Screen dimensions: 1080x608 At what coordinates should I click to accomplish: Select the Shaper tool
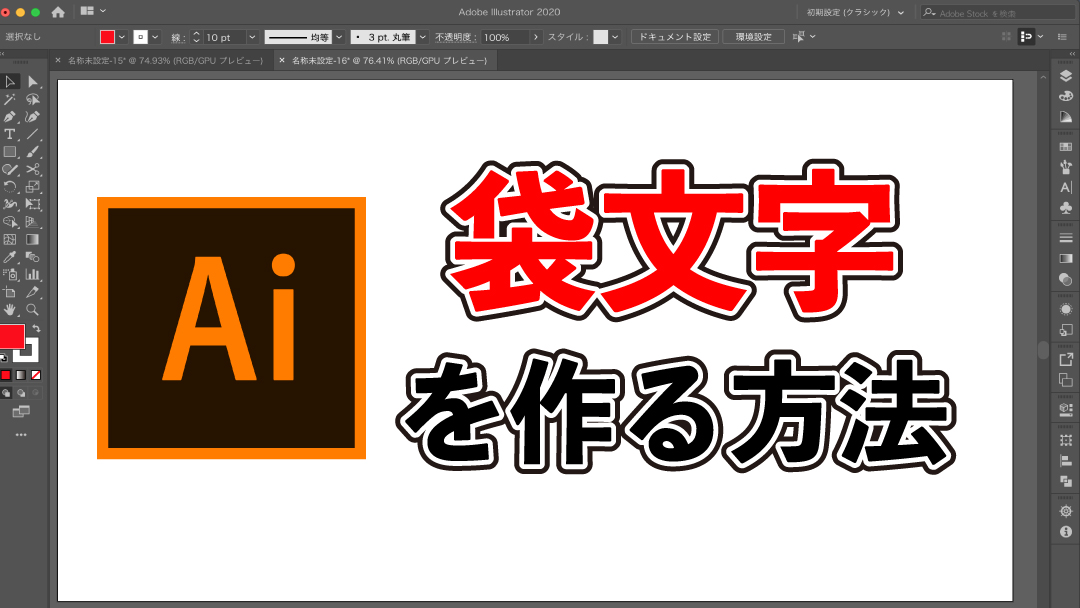(x=10, y=169)
